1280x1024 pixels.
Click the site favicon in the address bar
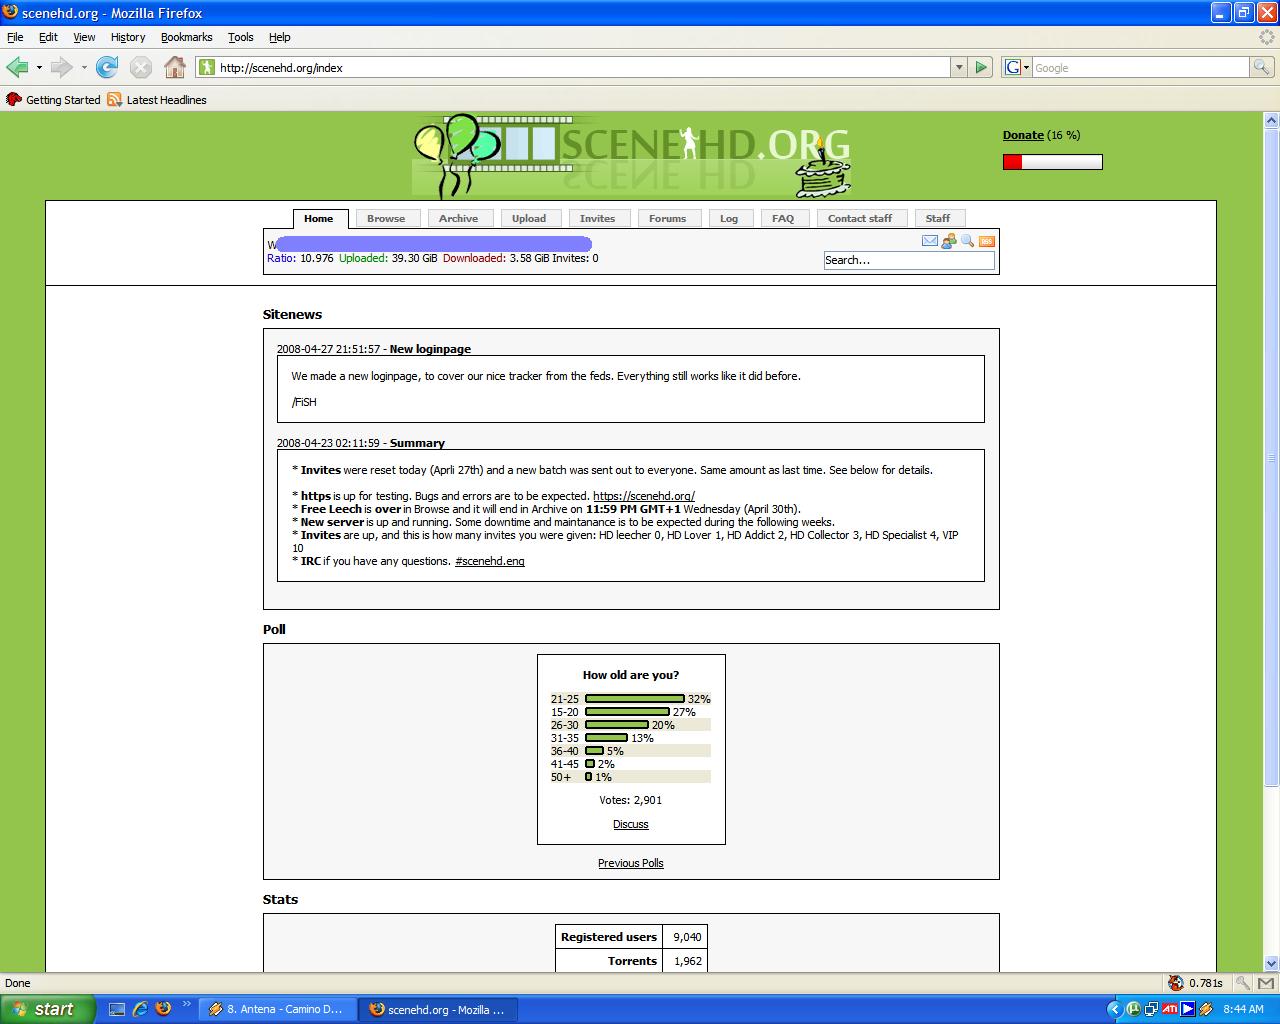[x=206, y=67]
